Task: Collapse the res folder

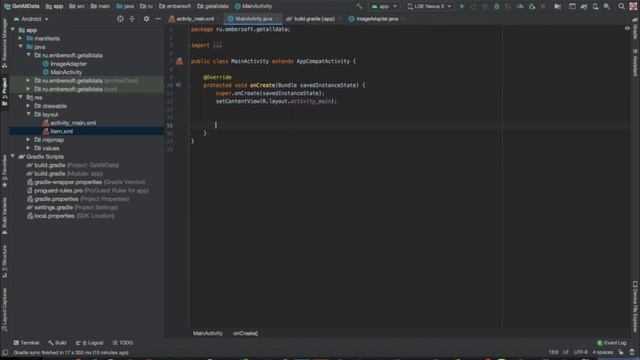Action: [20, 97]
